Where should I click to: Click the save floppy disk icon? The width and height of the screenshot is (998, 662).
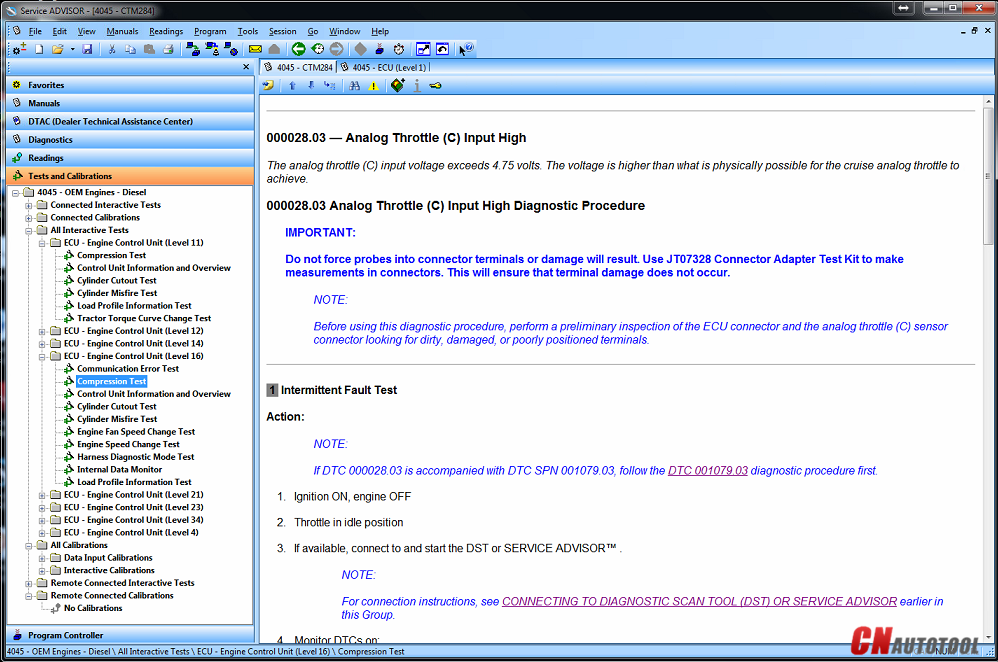click(87, 49)
